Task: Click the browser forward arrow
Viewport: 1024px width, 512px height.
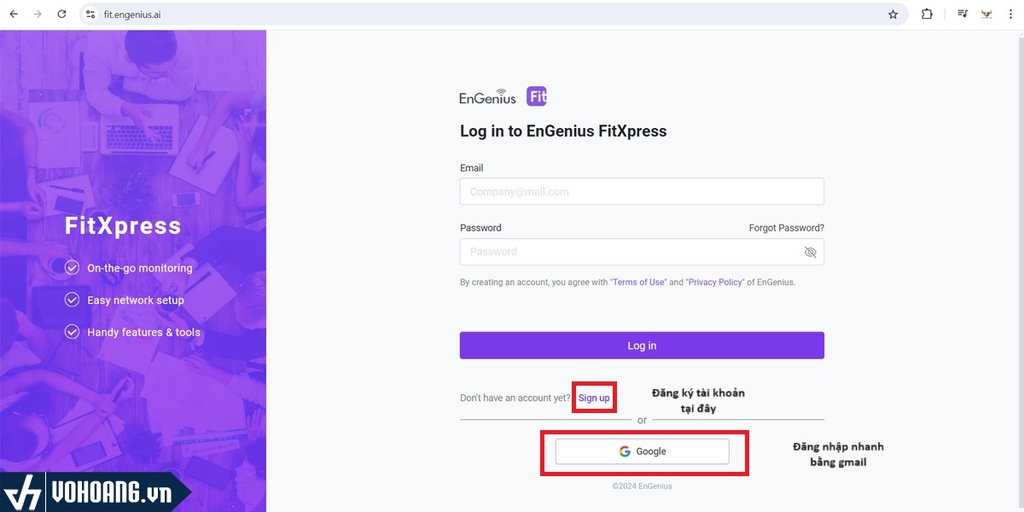Action: point(38,15)
